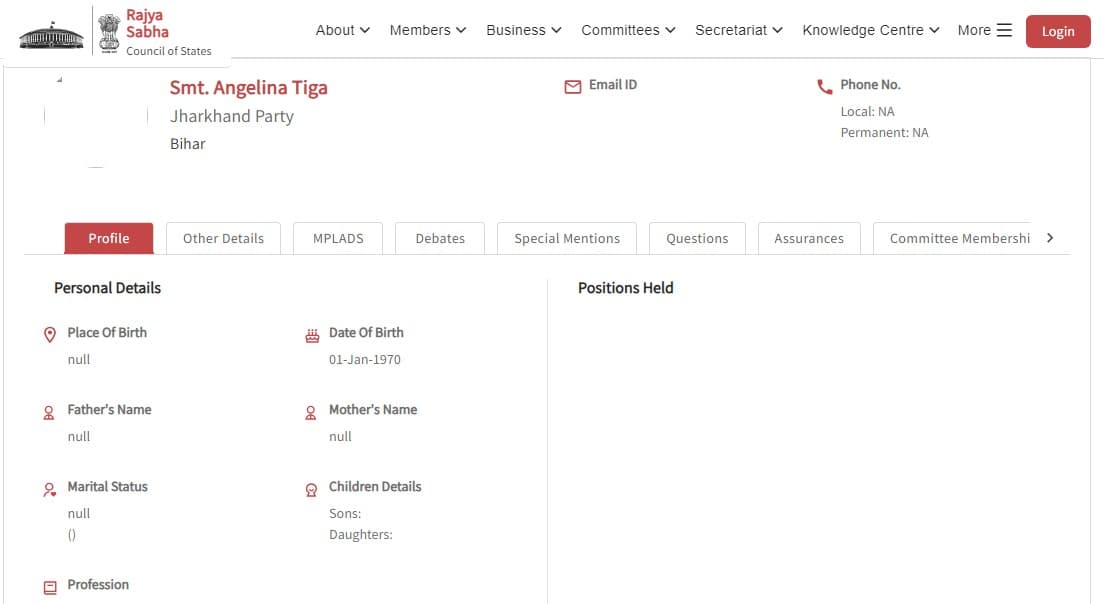Open the Committees dropdown menu

coord(628,30)
